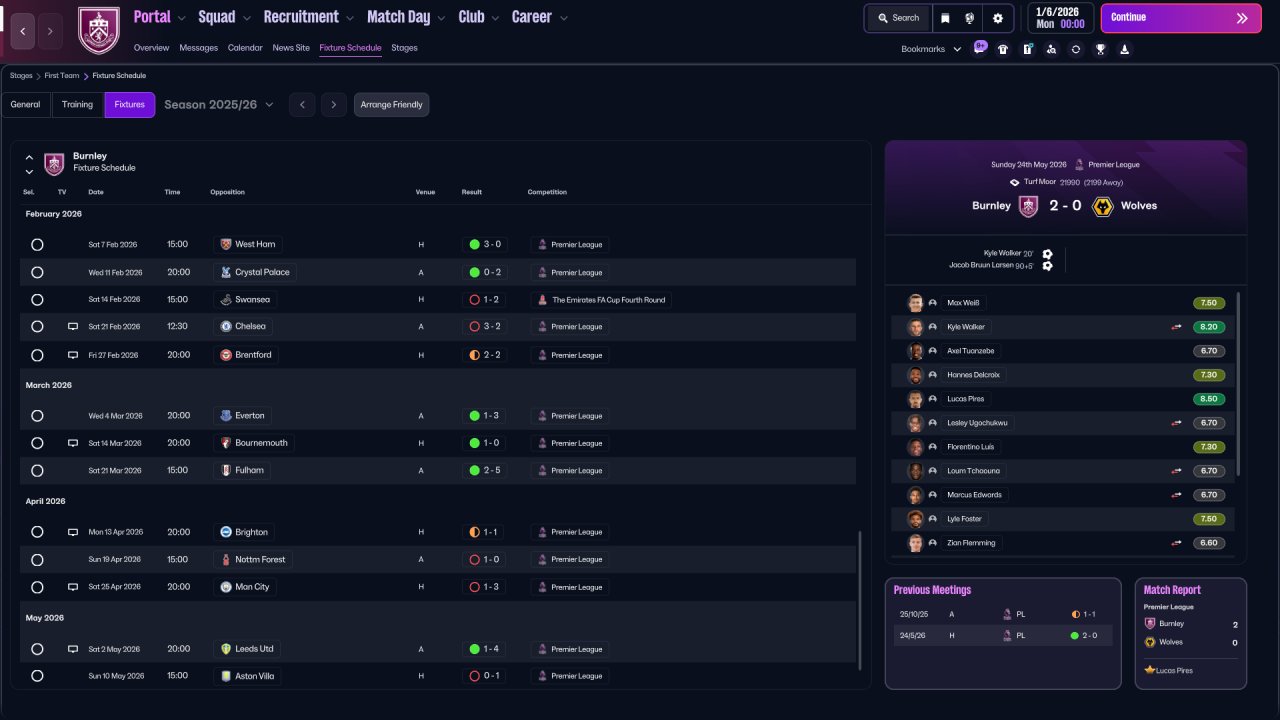Select the West Ham fixture radio button
The image size is (1280, 720).
[x=37, y=244]
